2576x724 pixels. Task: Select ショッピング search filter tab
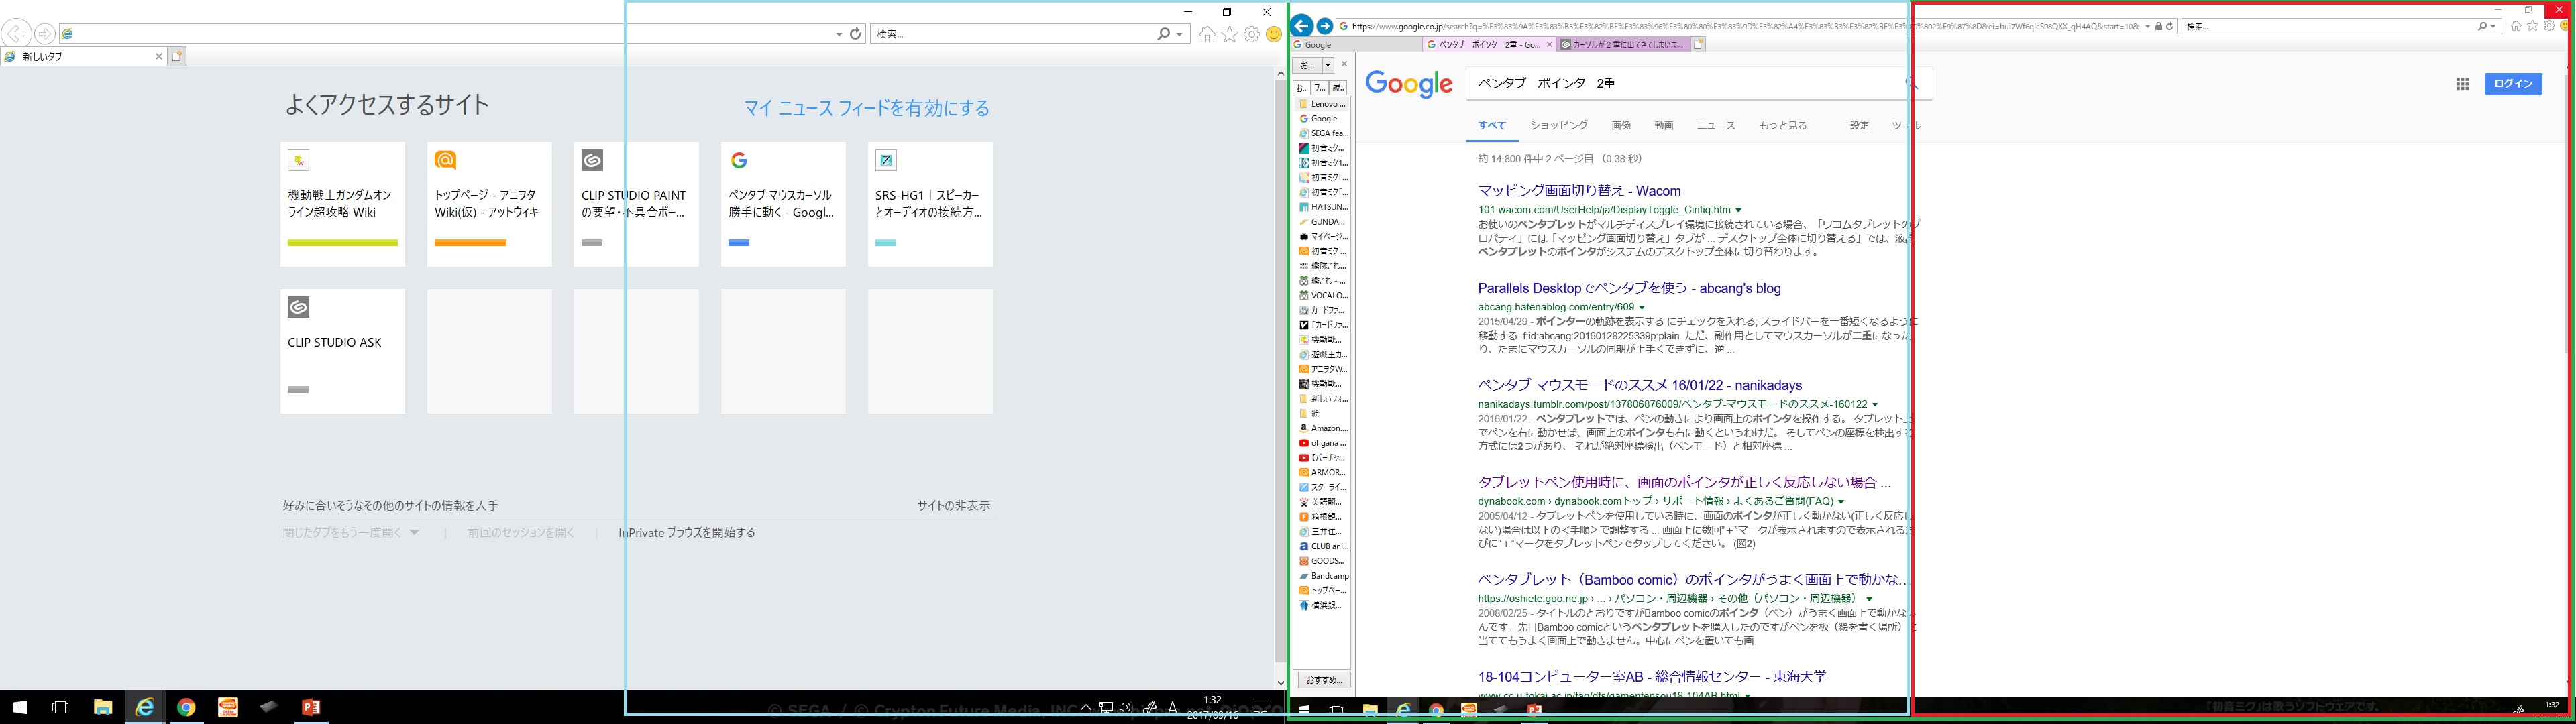pyautogui.click(x=1558, y=126)
